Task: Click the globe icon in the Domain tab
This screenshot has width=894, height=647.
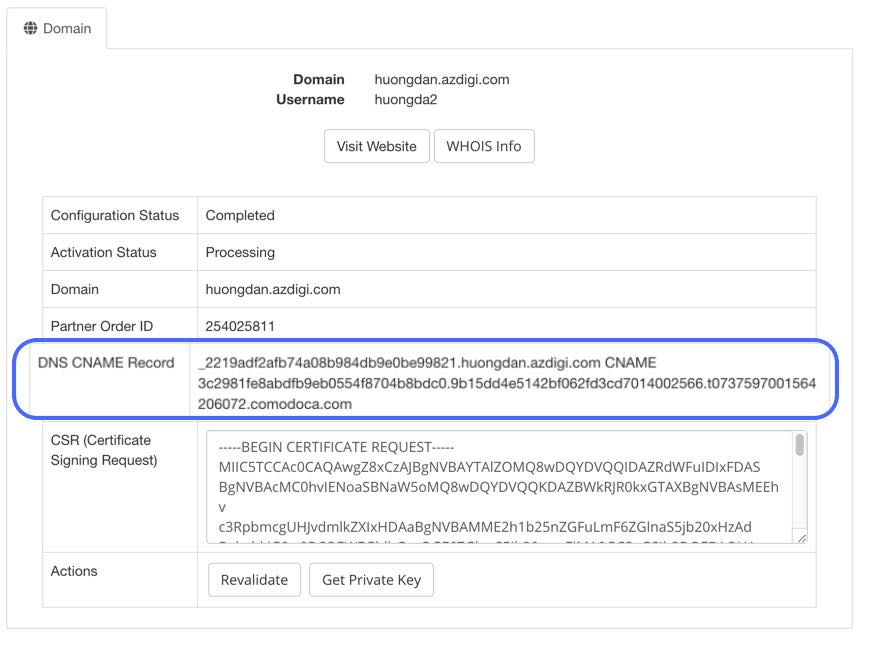Action: pos(30,29)
